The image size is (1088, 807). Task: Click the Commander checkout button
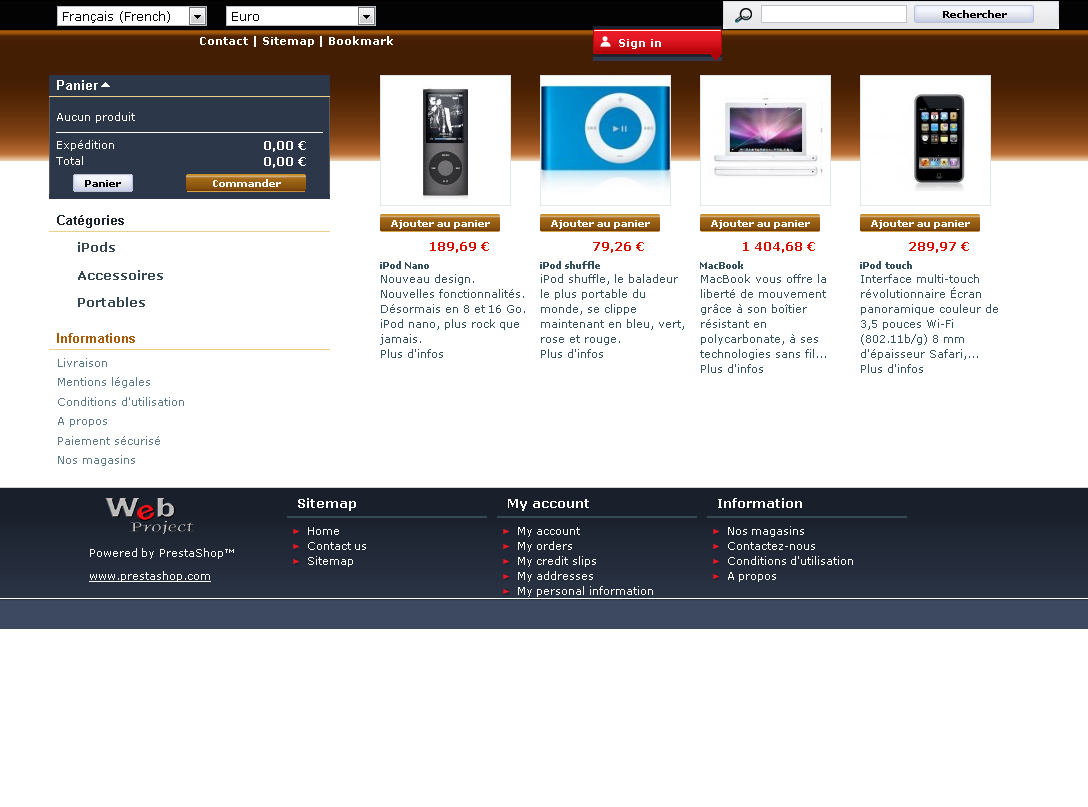tap(246, 183)
